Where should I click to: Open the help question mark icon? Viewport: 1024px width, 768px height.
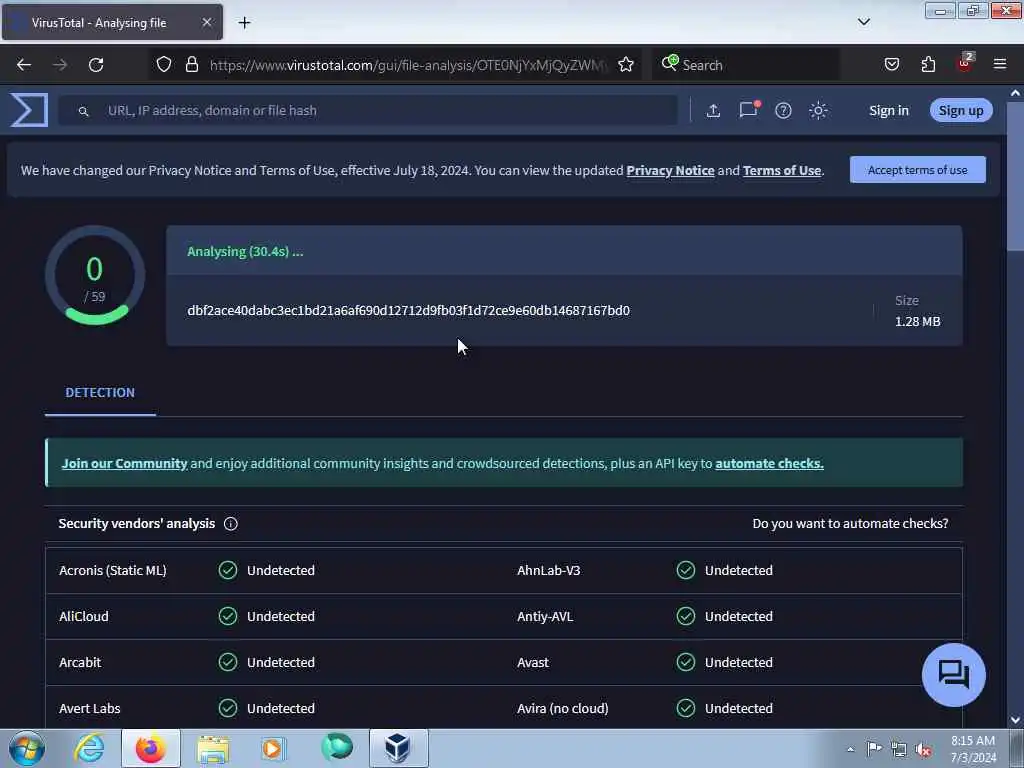click(x=783, y=110)
